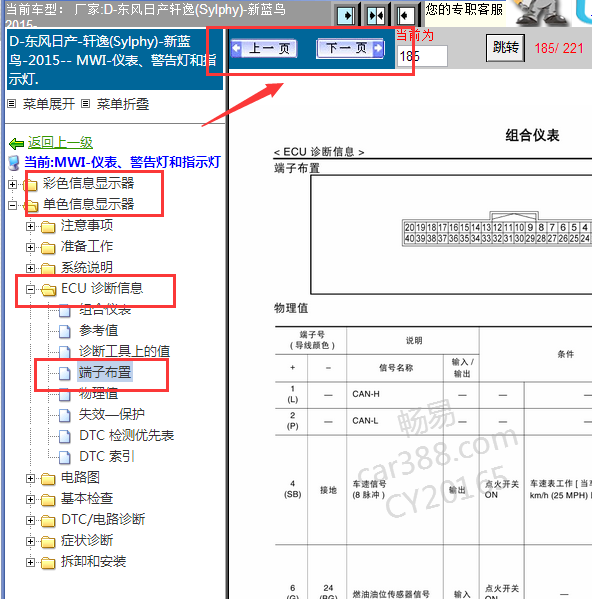Click the folder icon beside 症状诊断
The image size is (592, 599).
click(x=48, y=542)
